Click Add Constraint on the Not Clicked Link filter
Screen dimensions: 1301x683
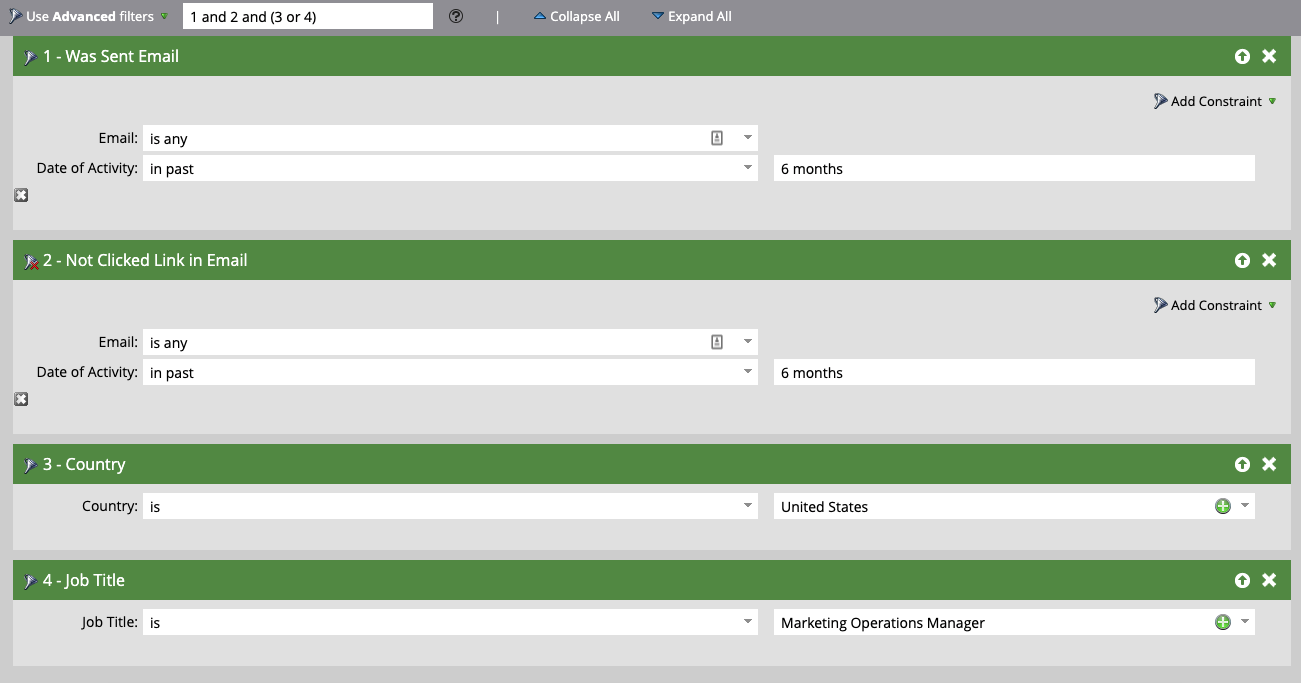tap(1214, 305)
